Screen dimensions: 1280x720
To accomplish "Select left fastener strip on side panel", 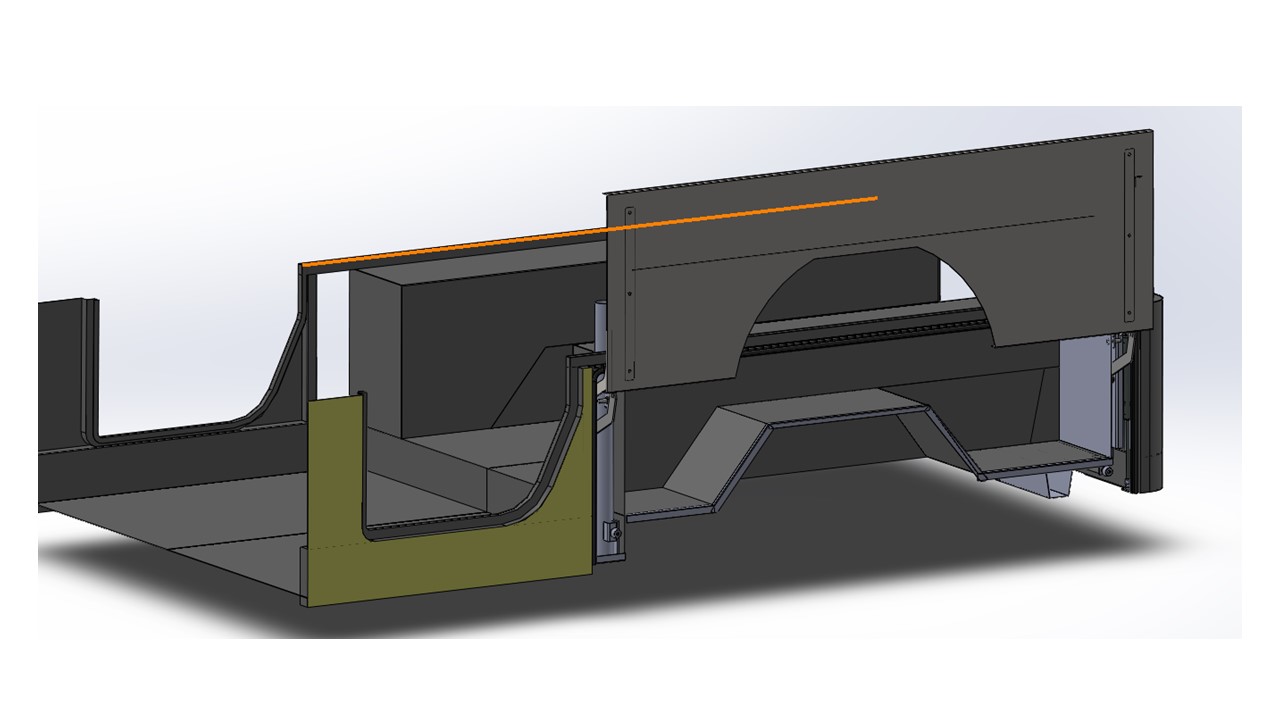I will tap(629, 293).
